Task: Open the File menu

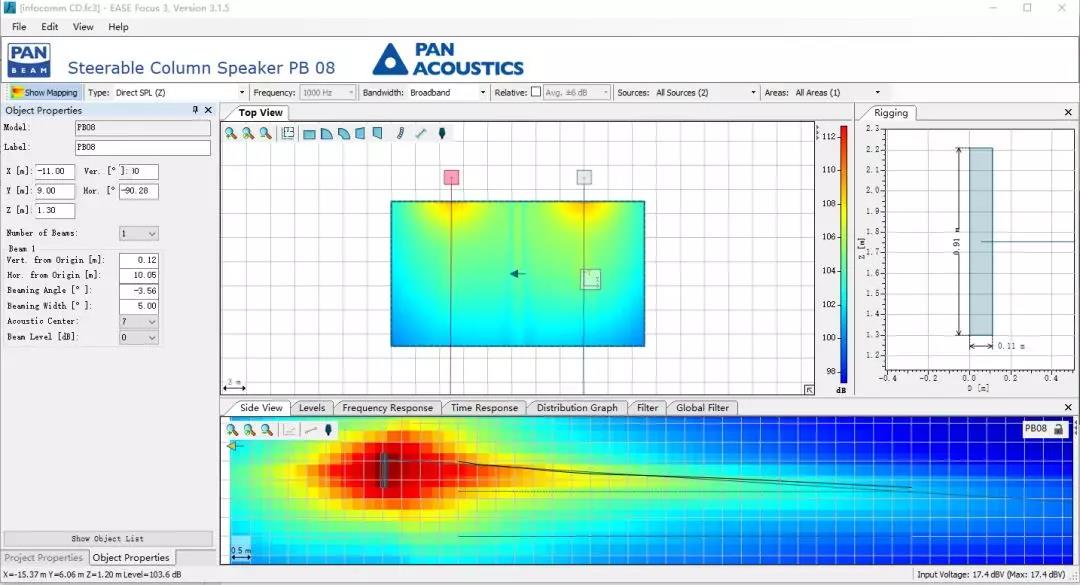Action: 19,27
